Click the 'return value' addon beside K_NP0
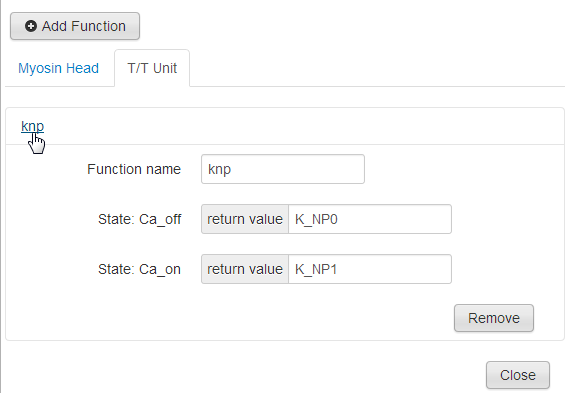Viewport: 567px width, 393px height. pyautogui.click(x=245, y=219)
